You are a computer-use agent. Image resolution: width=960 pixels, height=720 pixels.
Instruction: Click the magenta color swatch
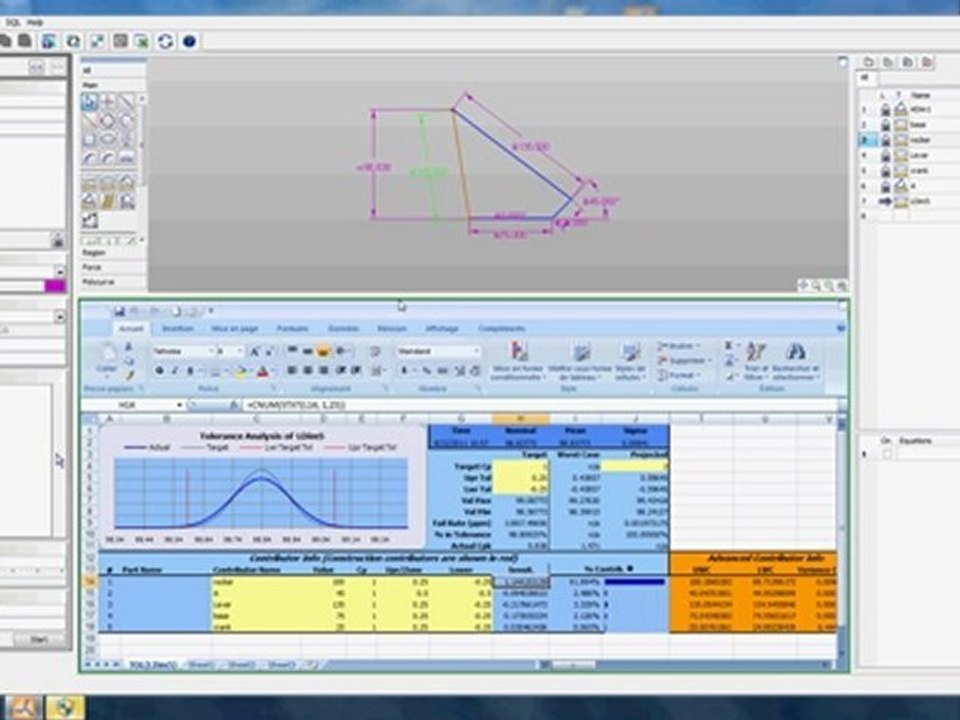click(x=55, y=286)
